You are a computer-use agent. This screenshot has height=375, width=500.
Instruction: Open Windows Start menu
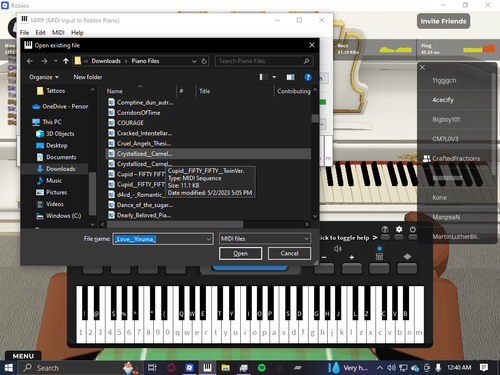coord(8,368)
